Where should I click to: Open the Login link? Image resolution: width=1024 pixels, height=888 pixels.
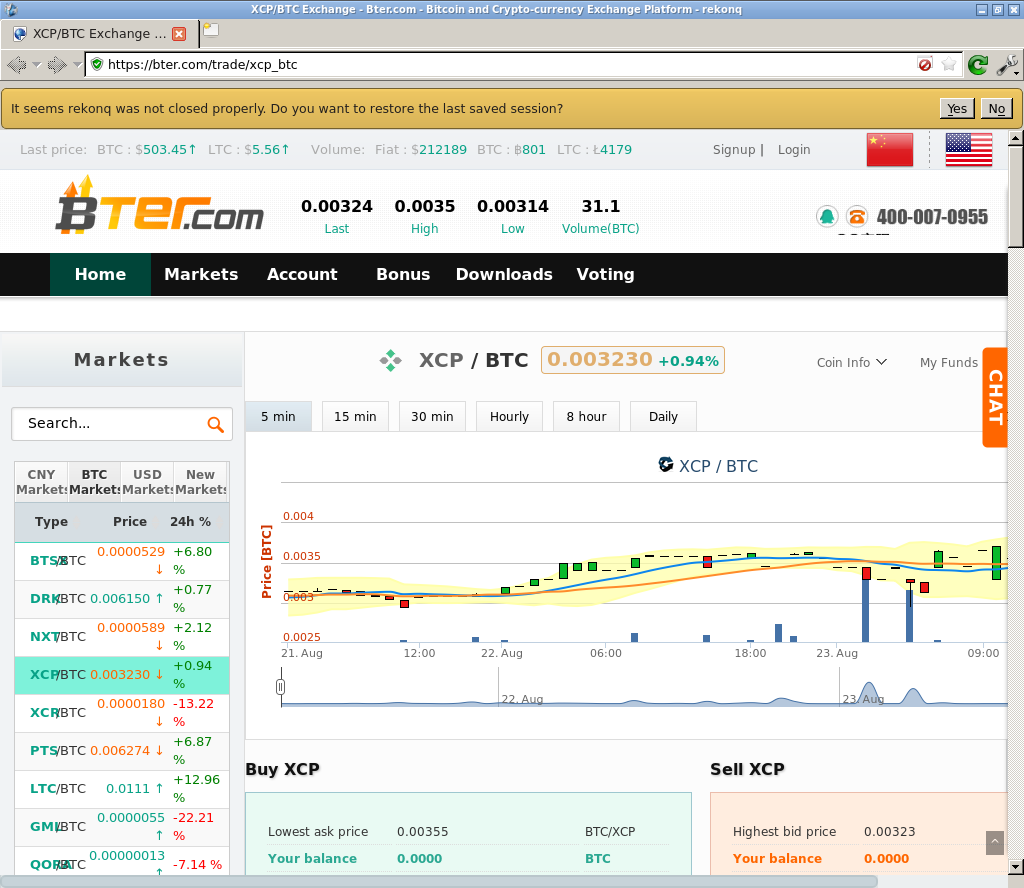(x=794, y=150)
